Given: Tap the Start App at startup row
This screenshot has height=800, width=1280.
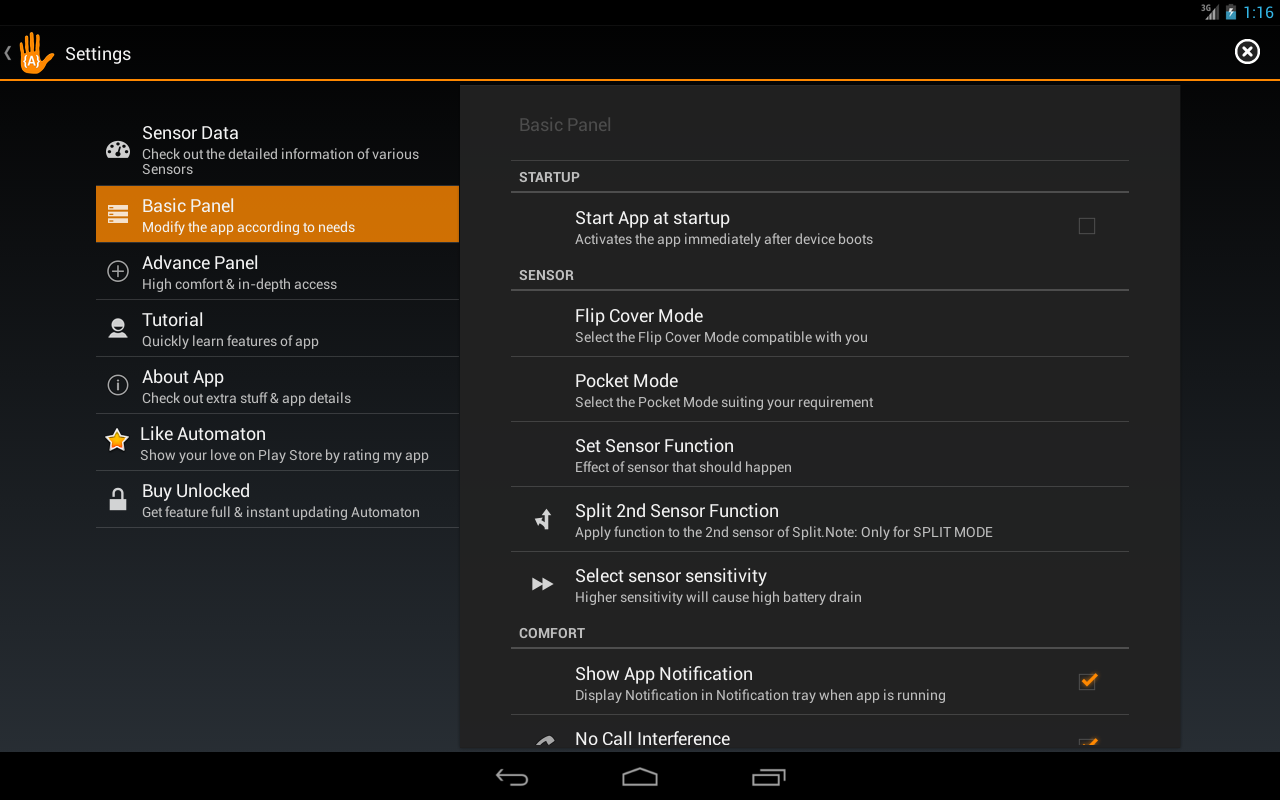Looking at the screenshot, I should 820,227.
